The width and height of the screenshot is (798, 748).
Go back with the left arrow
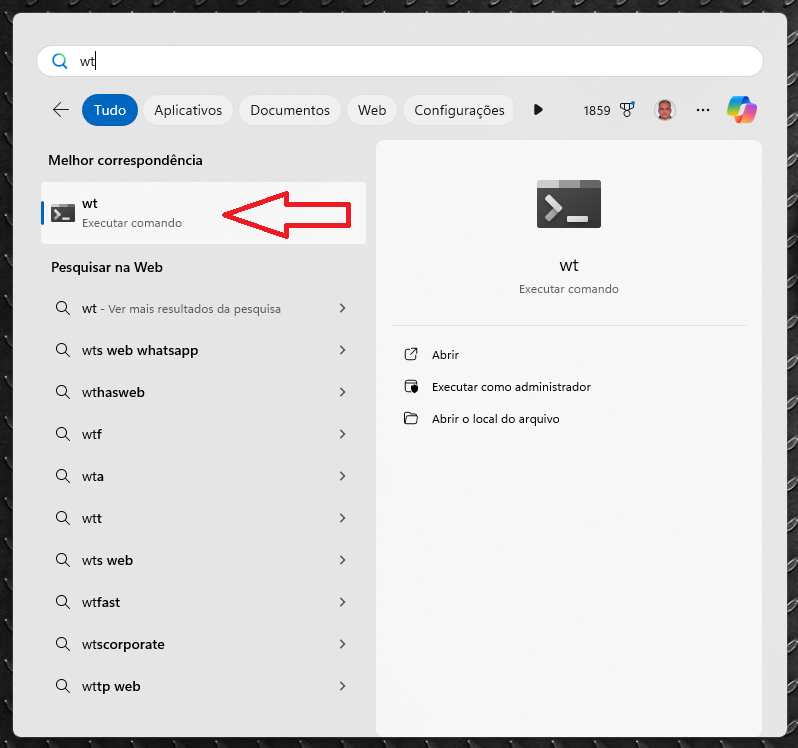[x=61, y=109]
